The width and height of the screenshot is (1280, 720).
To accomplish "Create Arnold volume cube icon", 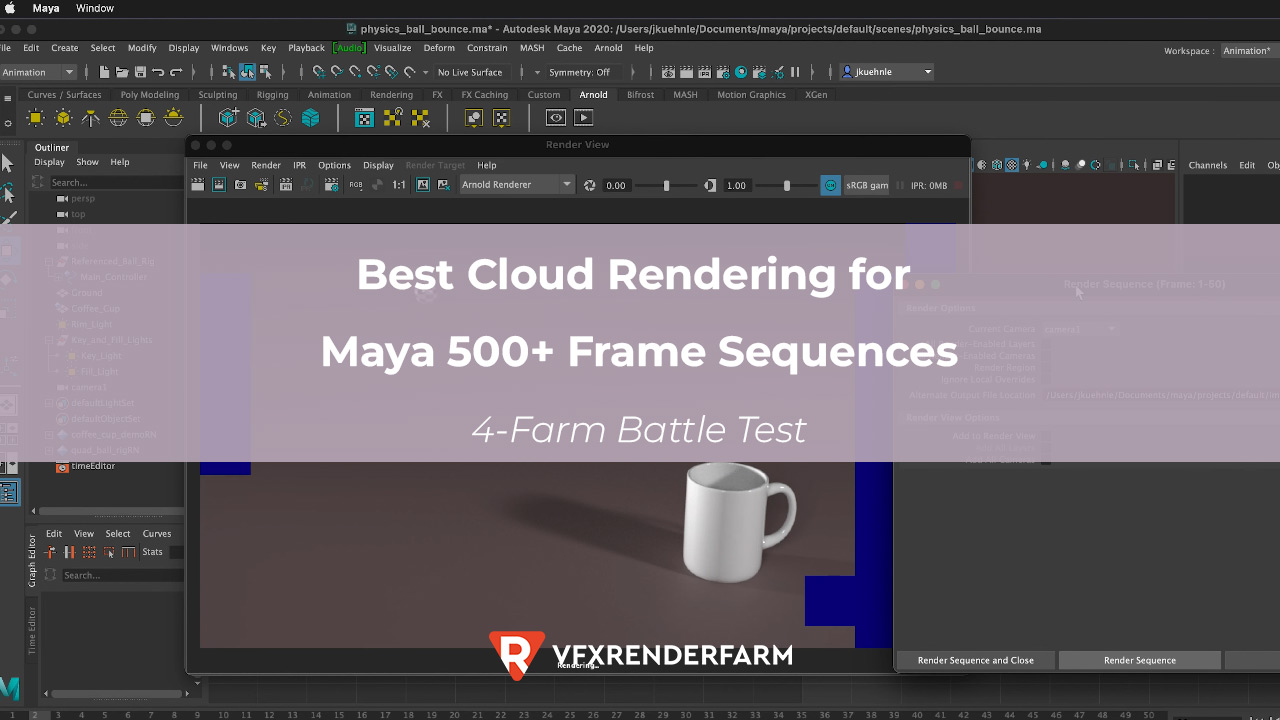I will click(310, 118).
